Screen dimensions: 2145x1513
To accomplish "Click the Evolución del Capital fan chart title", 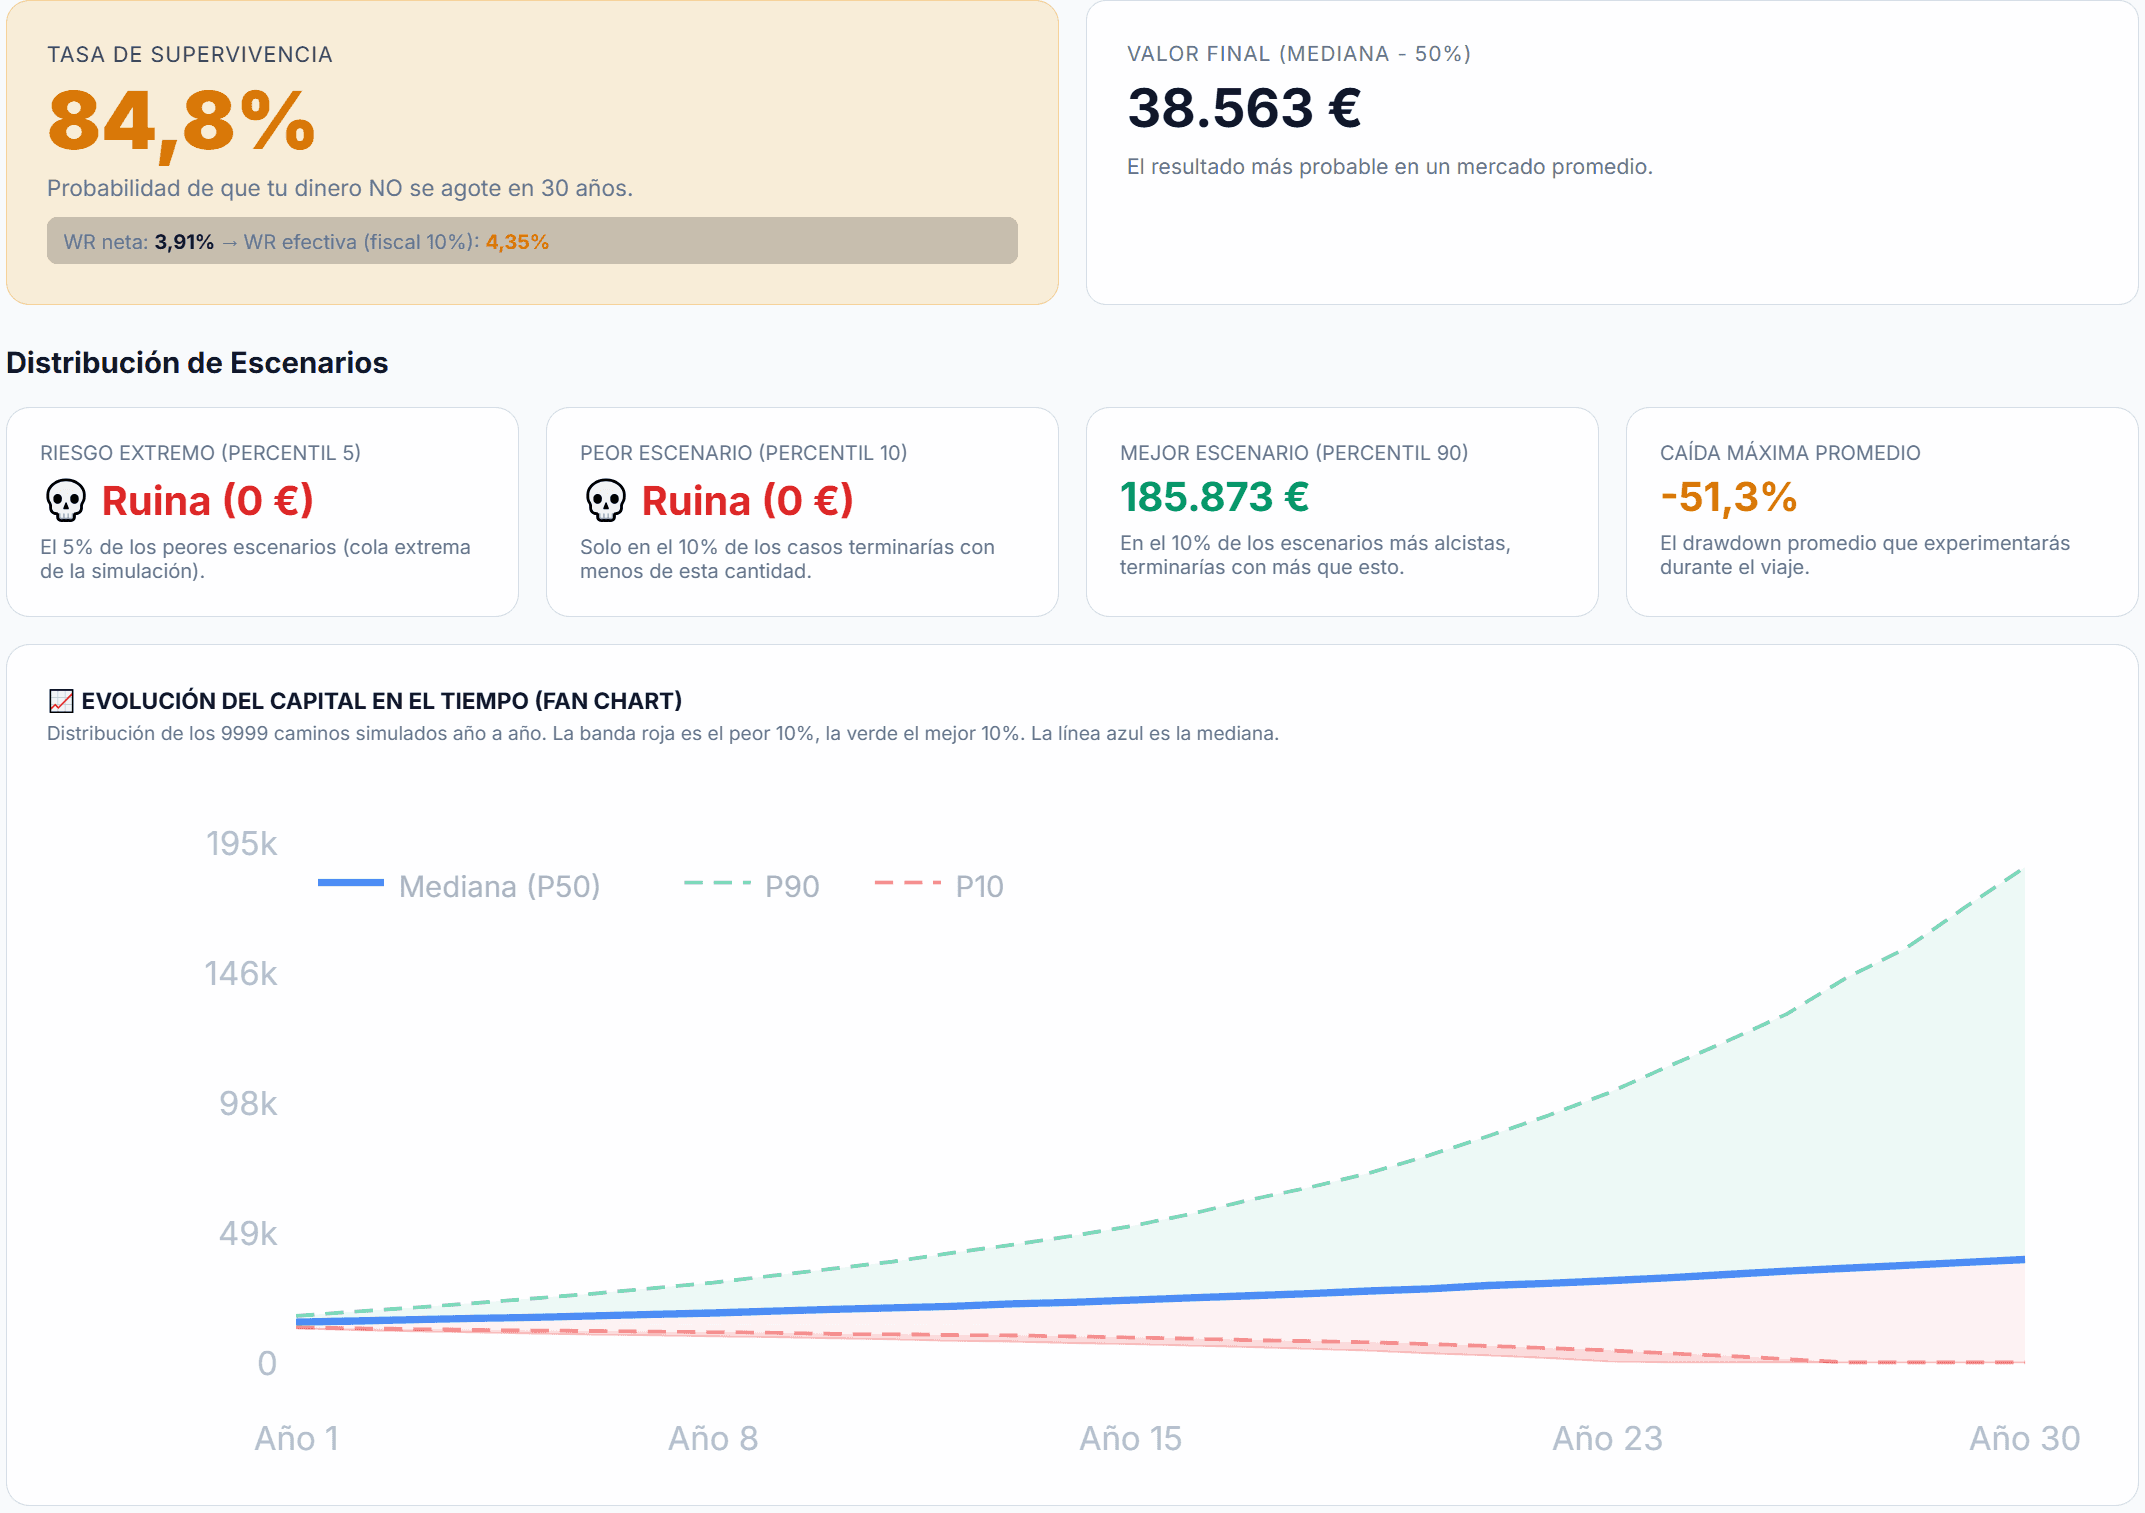I will (382, 701).
